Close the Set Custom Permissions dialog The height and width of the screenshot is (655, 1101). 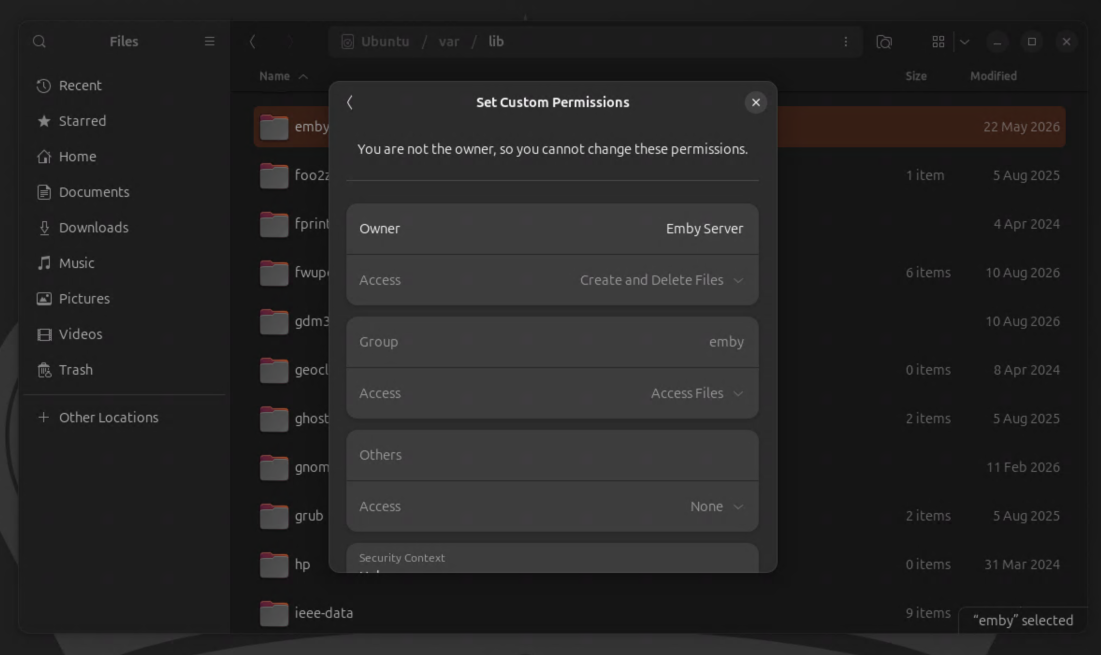click(756, 102)
